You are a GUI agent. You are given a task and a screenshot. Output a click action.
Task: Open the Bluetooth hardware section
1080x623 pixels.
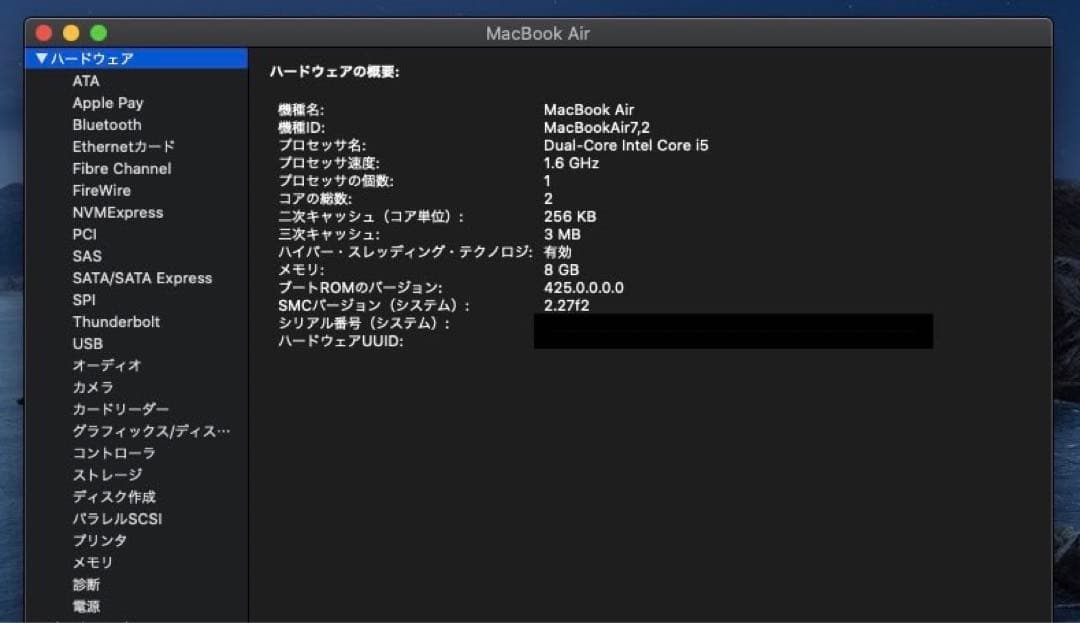click(x=106, y=124)
